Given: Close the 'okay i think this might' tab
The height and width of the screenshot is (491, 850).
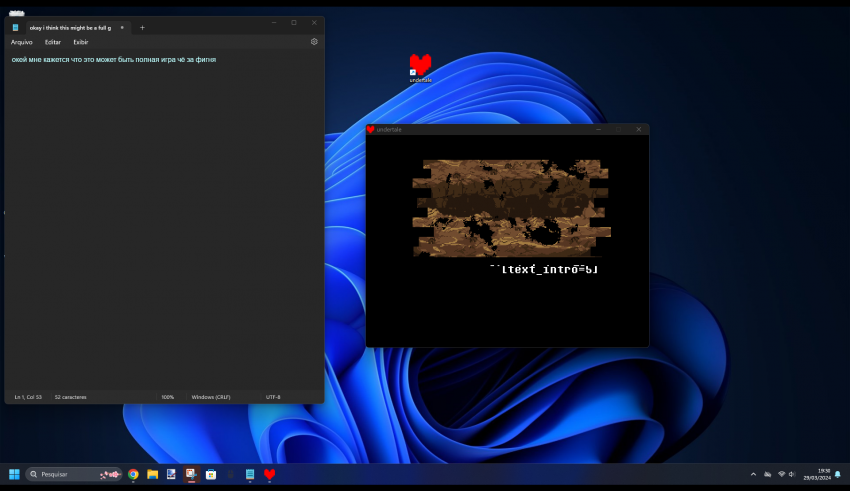Looking at the screenshot, I should coord(122,28).
